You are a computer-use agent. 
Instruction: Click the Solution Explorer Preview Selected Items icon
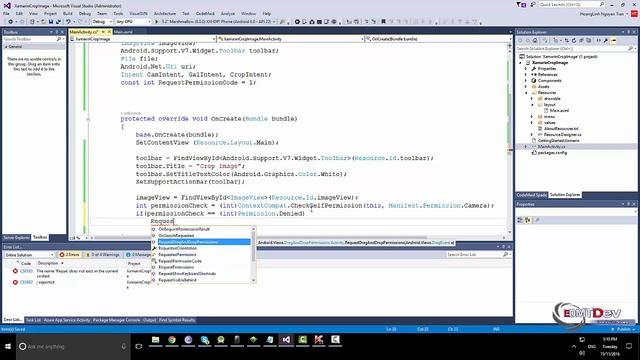[x=613, y=40]
